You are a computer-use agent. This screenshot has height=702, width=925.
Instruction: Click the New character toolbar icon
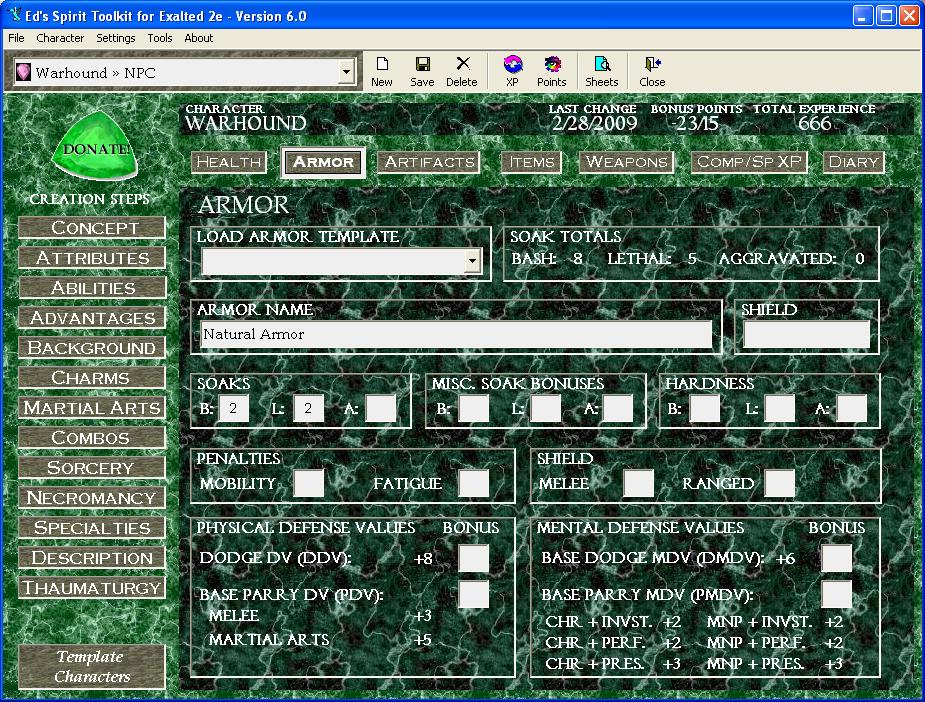pyautogui.click(x=382, y=64)
